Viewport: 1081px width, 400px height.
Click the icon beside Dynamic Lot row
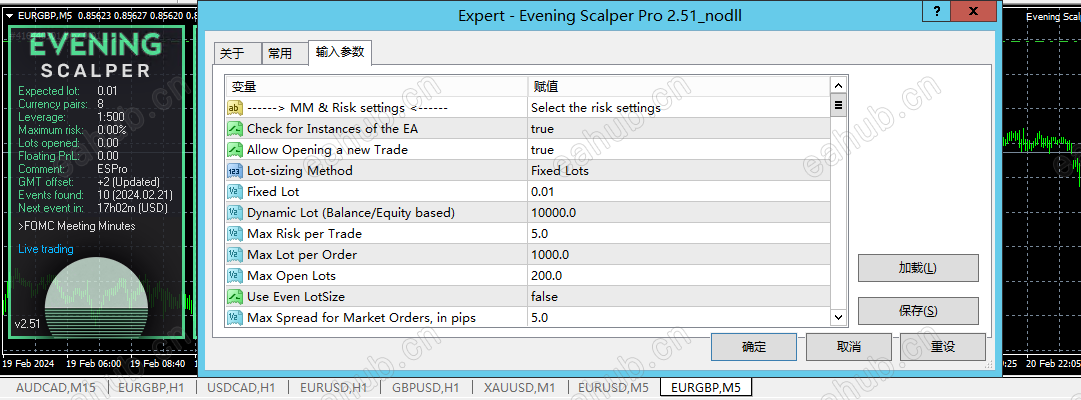pyautogui.click(x=236, y=213)
